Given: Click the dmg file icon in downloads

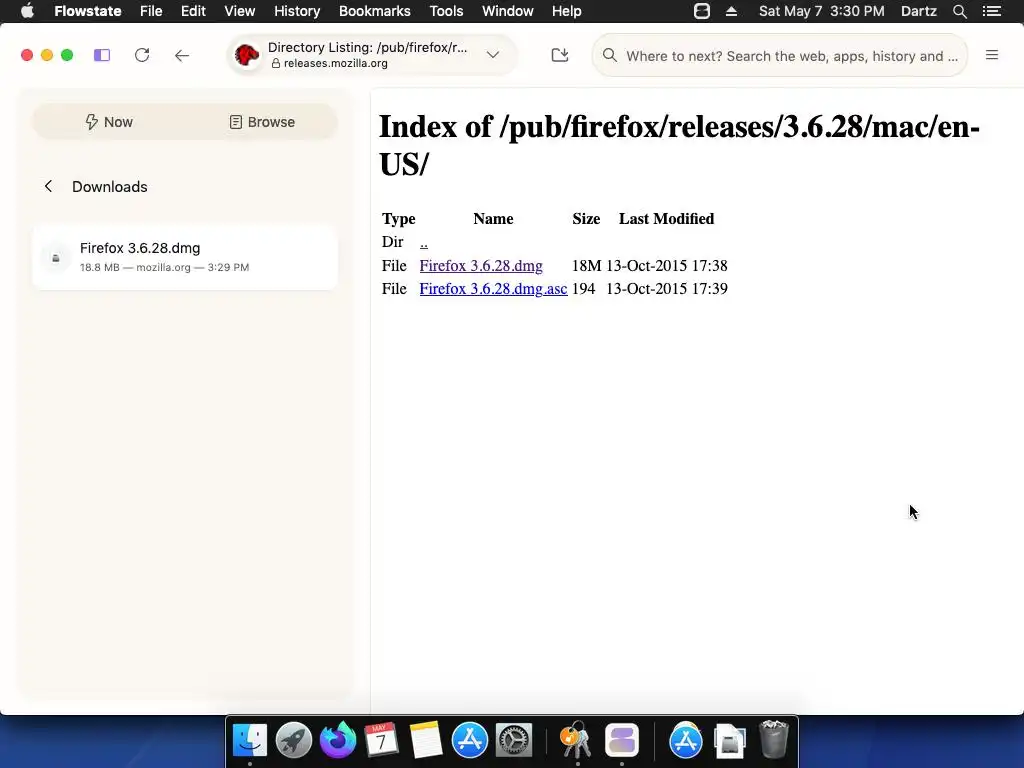Looking at the screenshot, I should click(x=56, y=258).
